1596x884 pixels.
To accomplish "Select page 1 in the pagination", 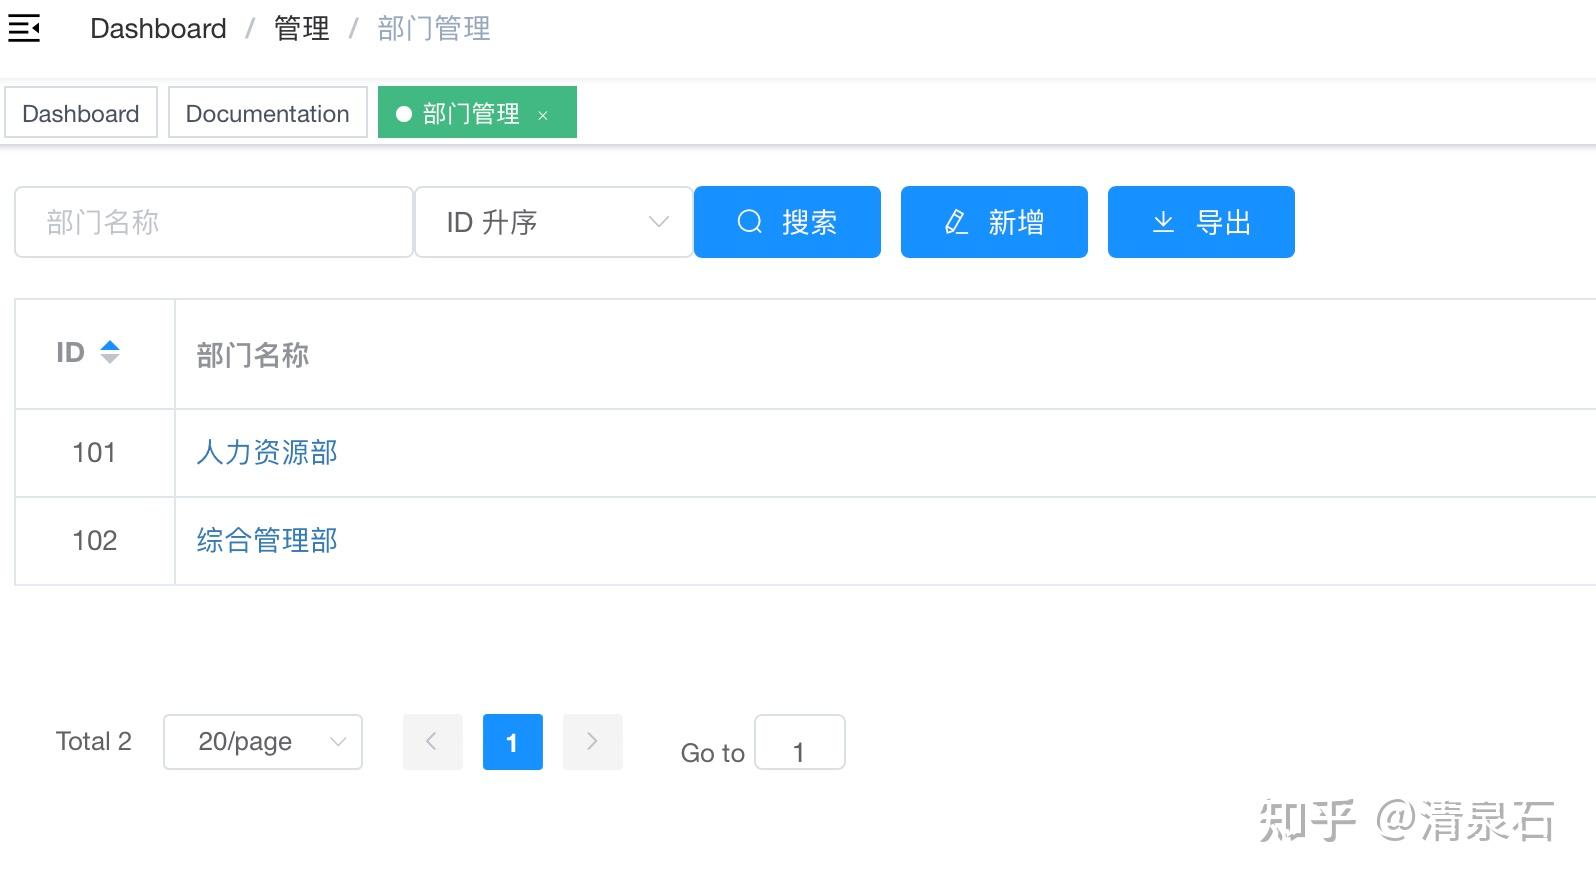I will [x=512, y=742].
